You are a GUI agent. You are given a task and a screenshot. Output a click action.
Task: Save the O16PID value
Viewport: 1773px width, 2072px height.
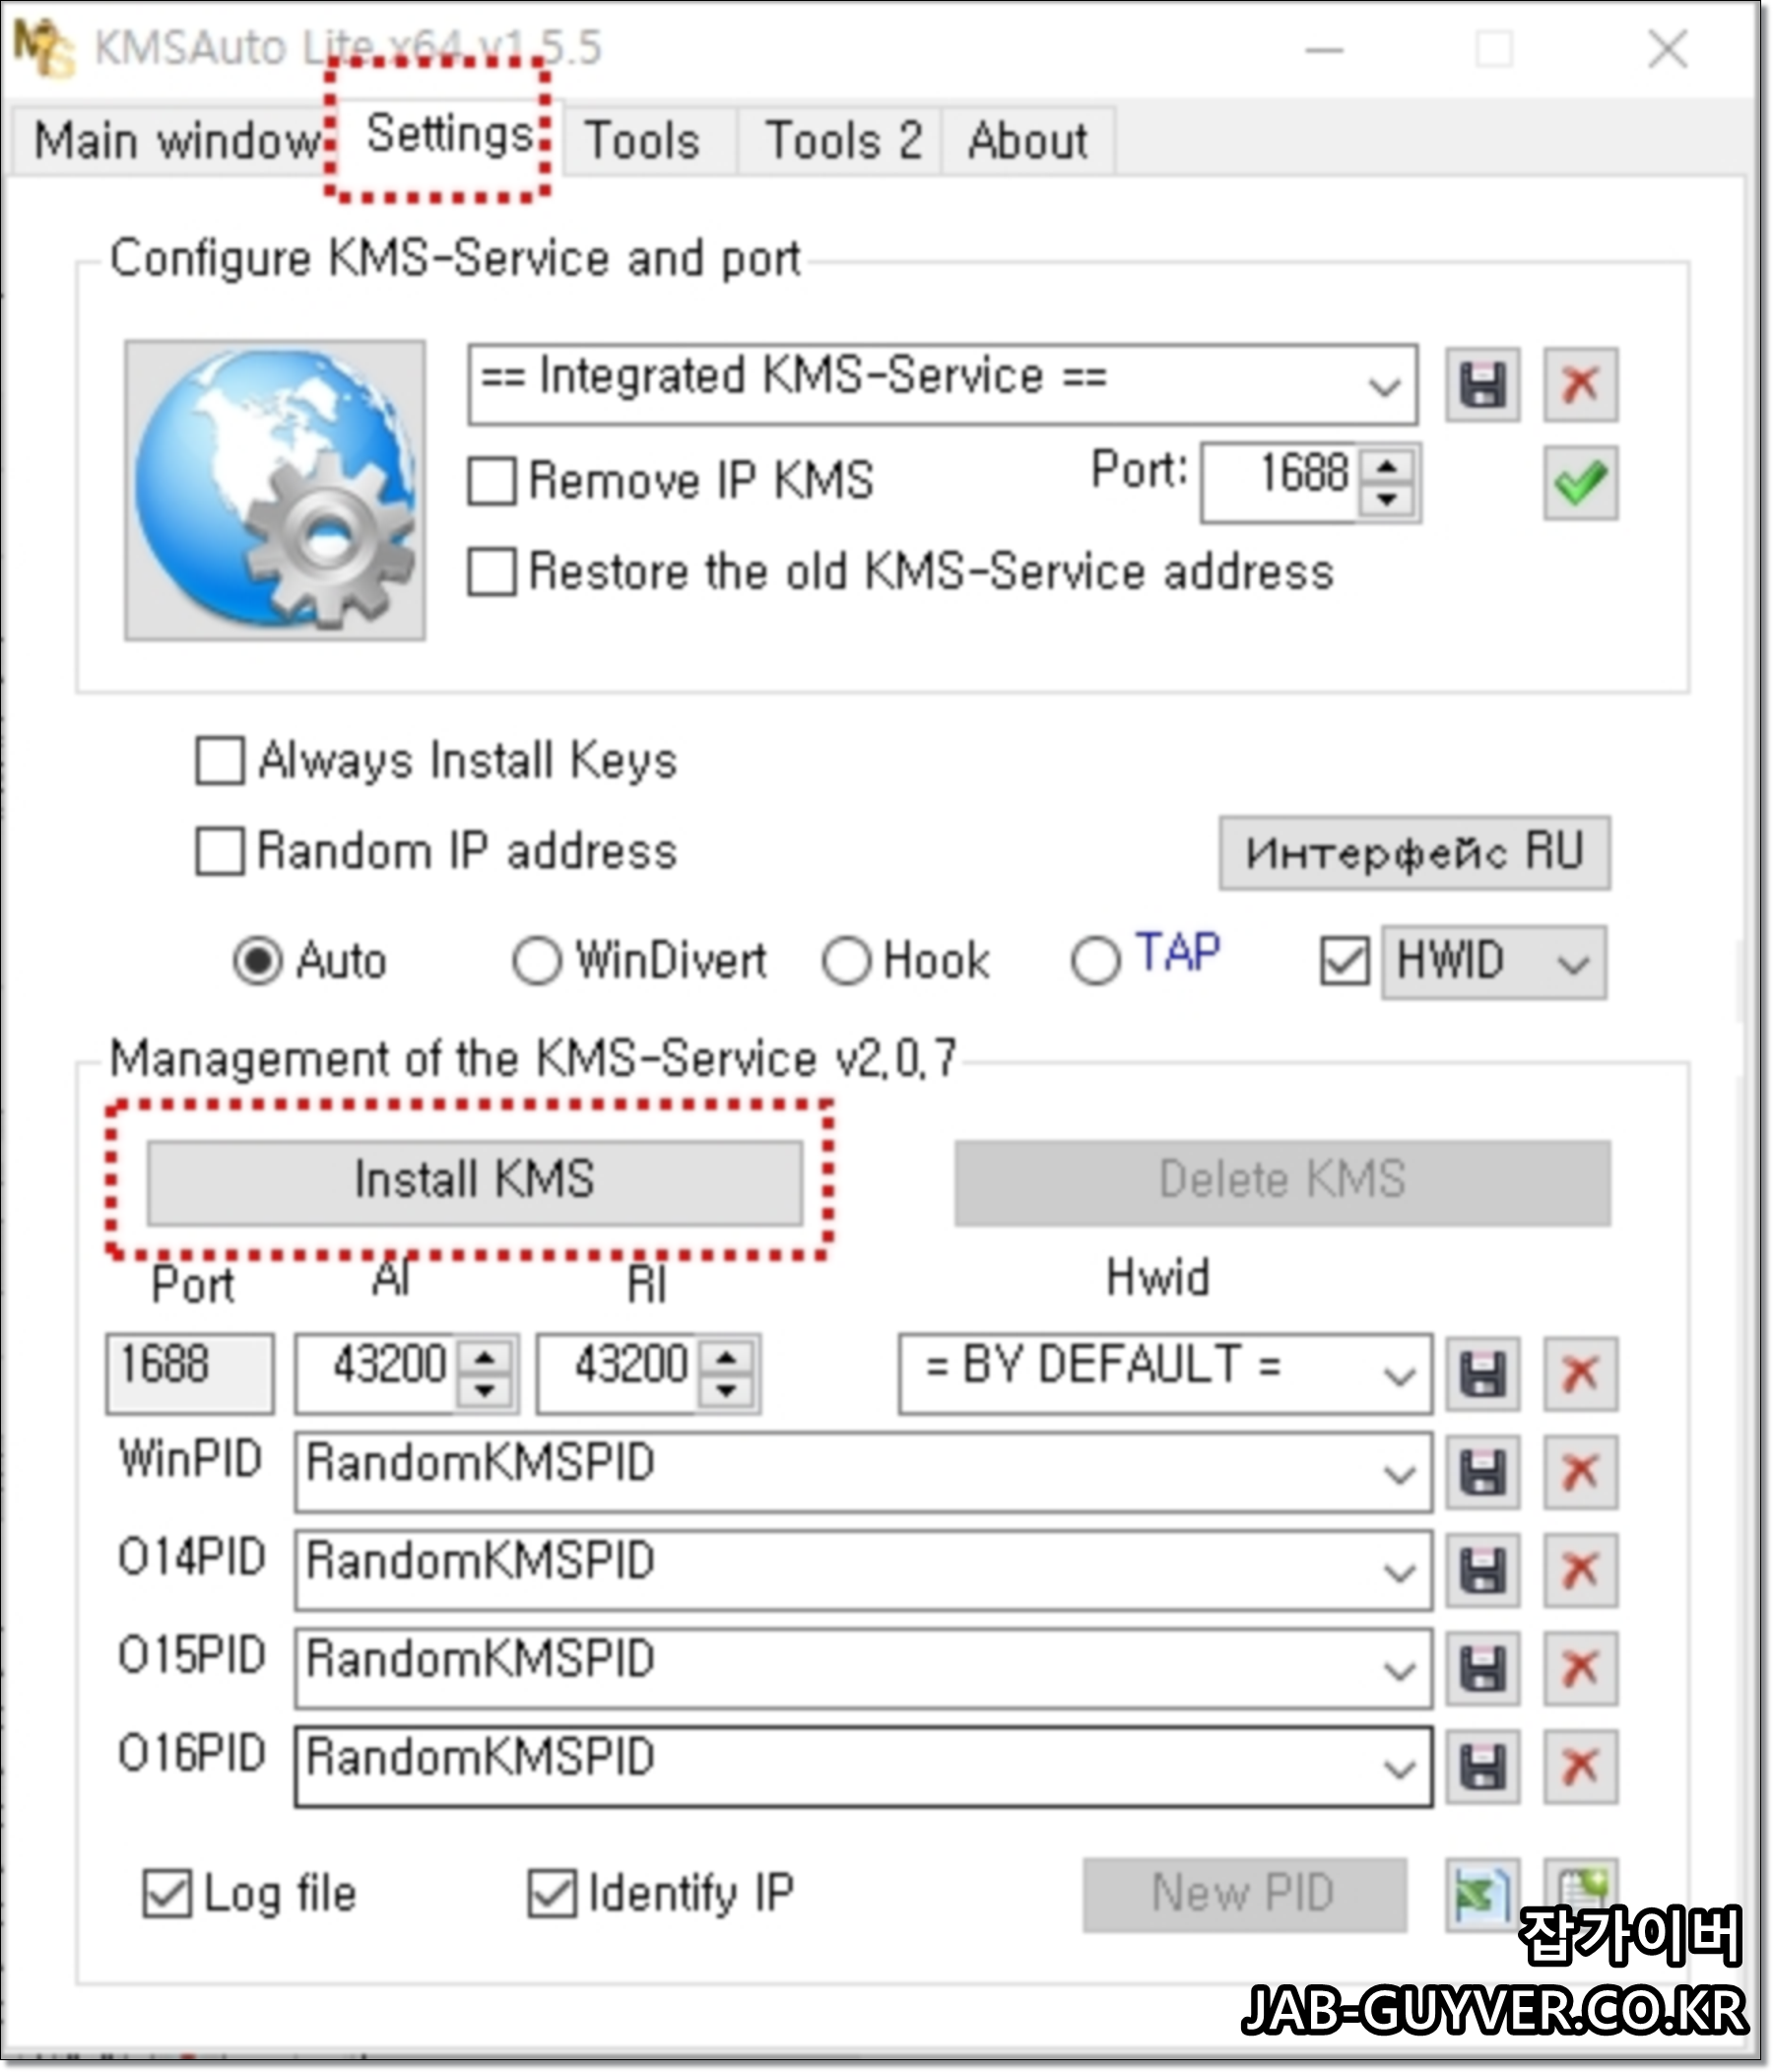1482,1766
